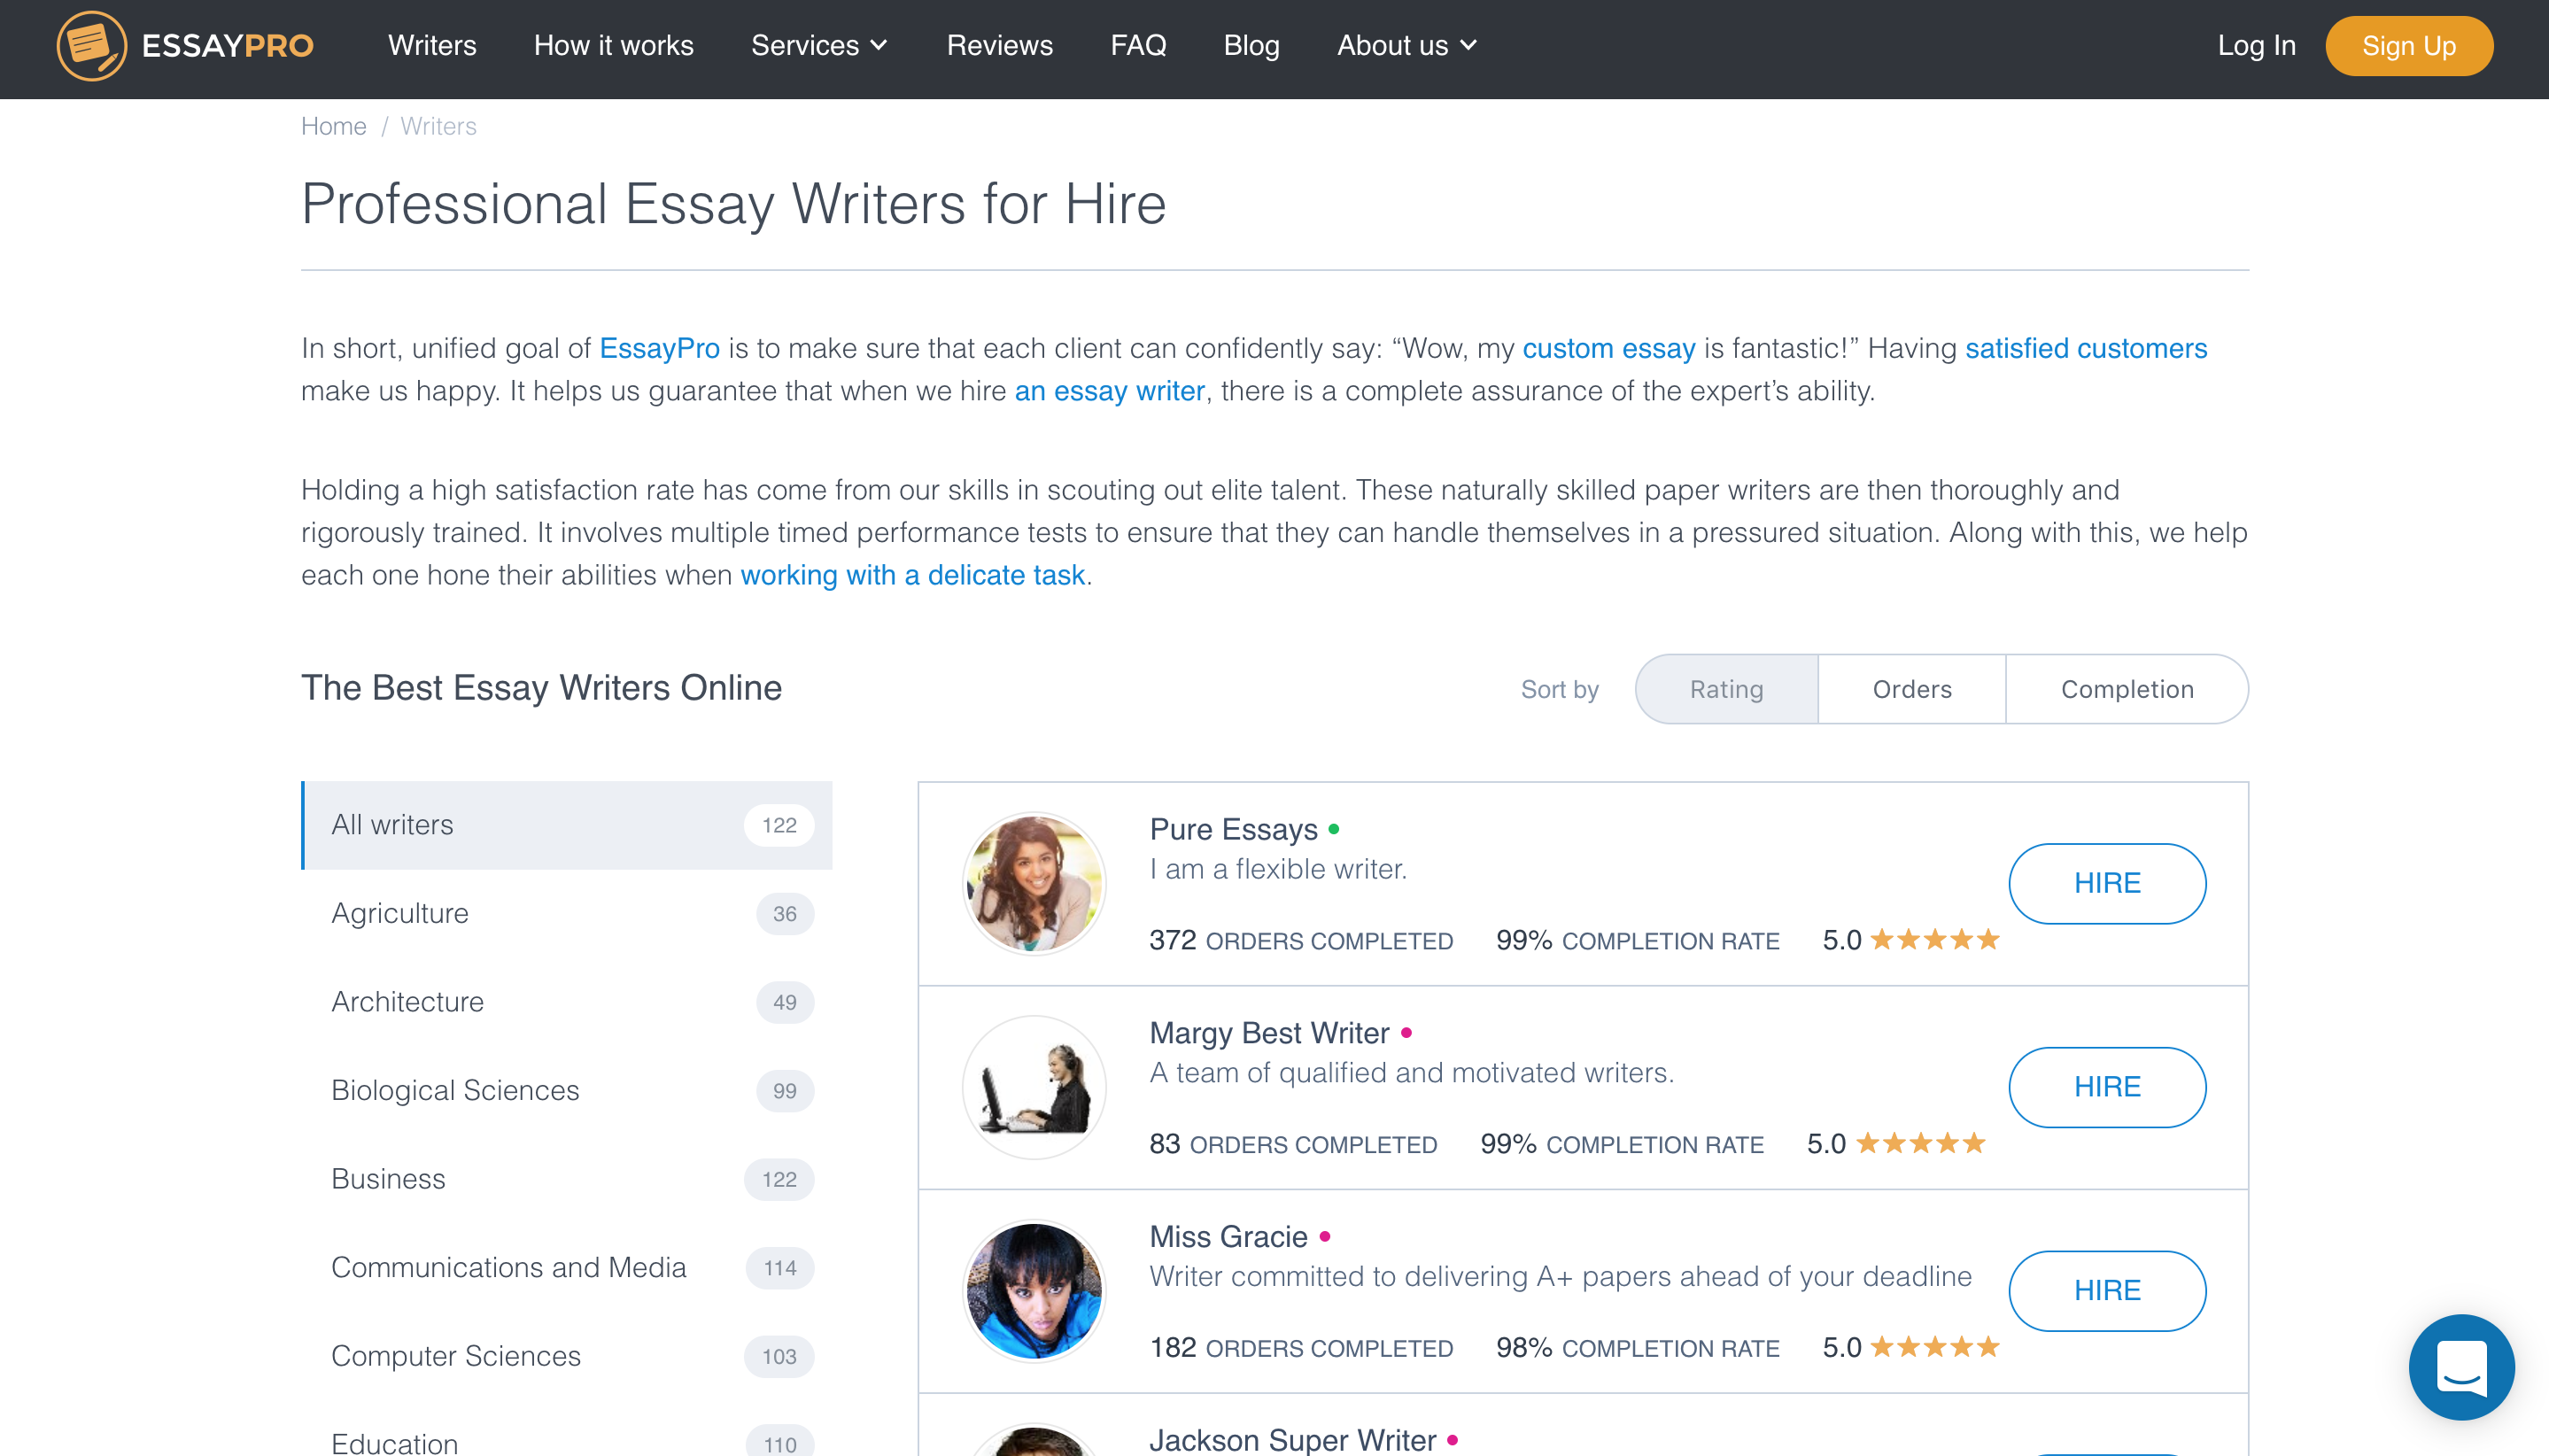Click the 182 orders completed stat
2549x1456 pixels.
point(1300,1348)
